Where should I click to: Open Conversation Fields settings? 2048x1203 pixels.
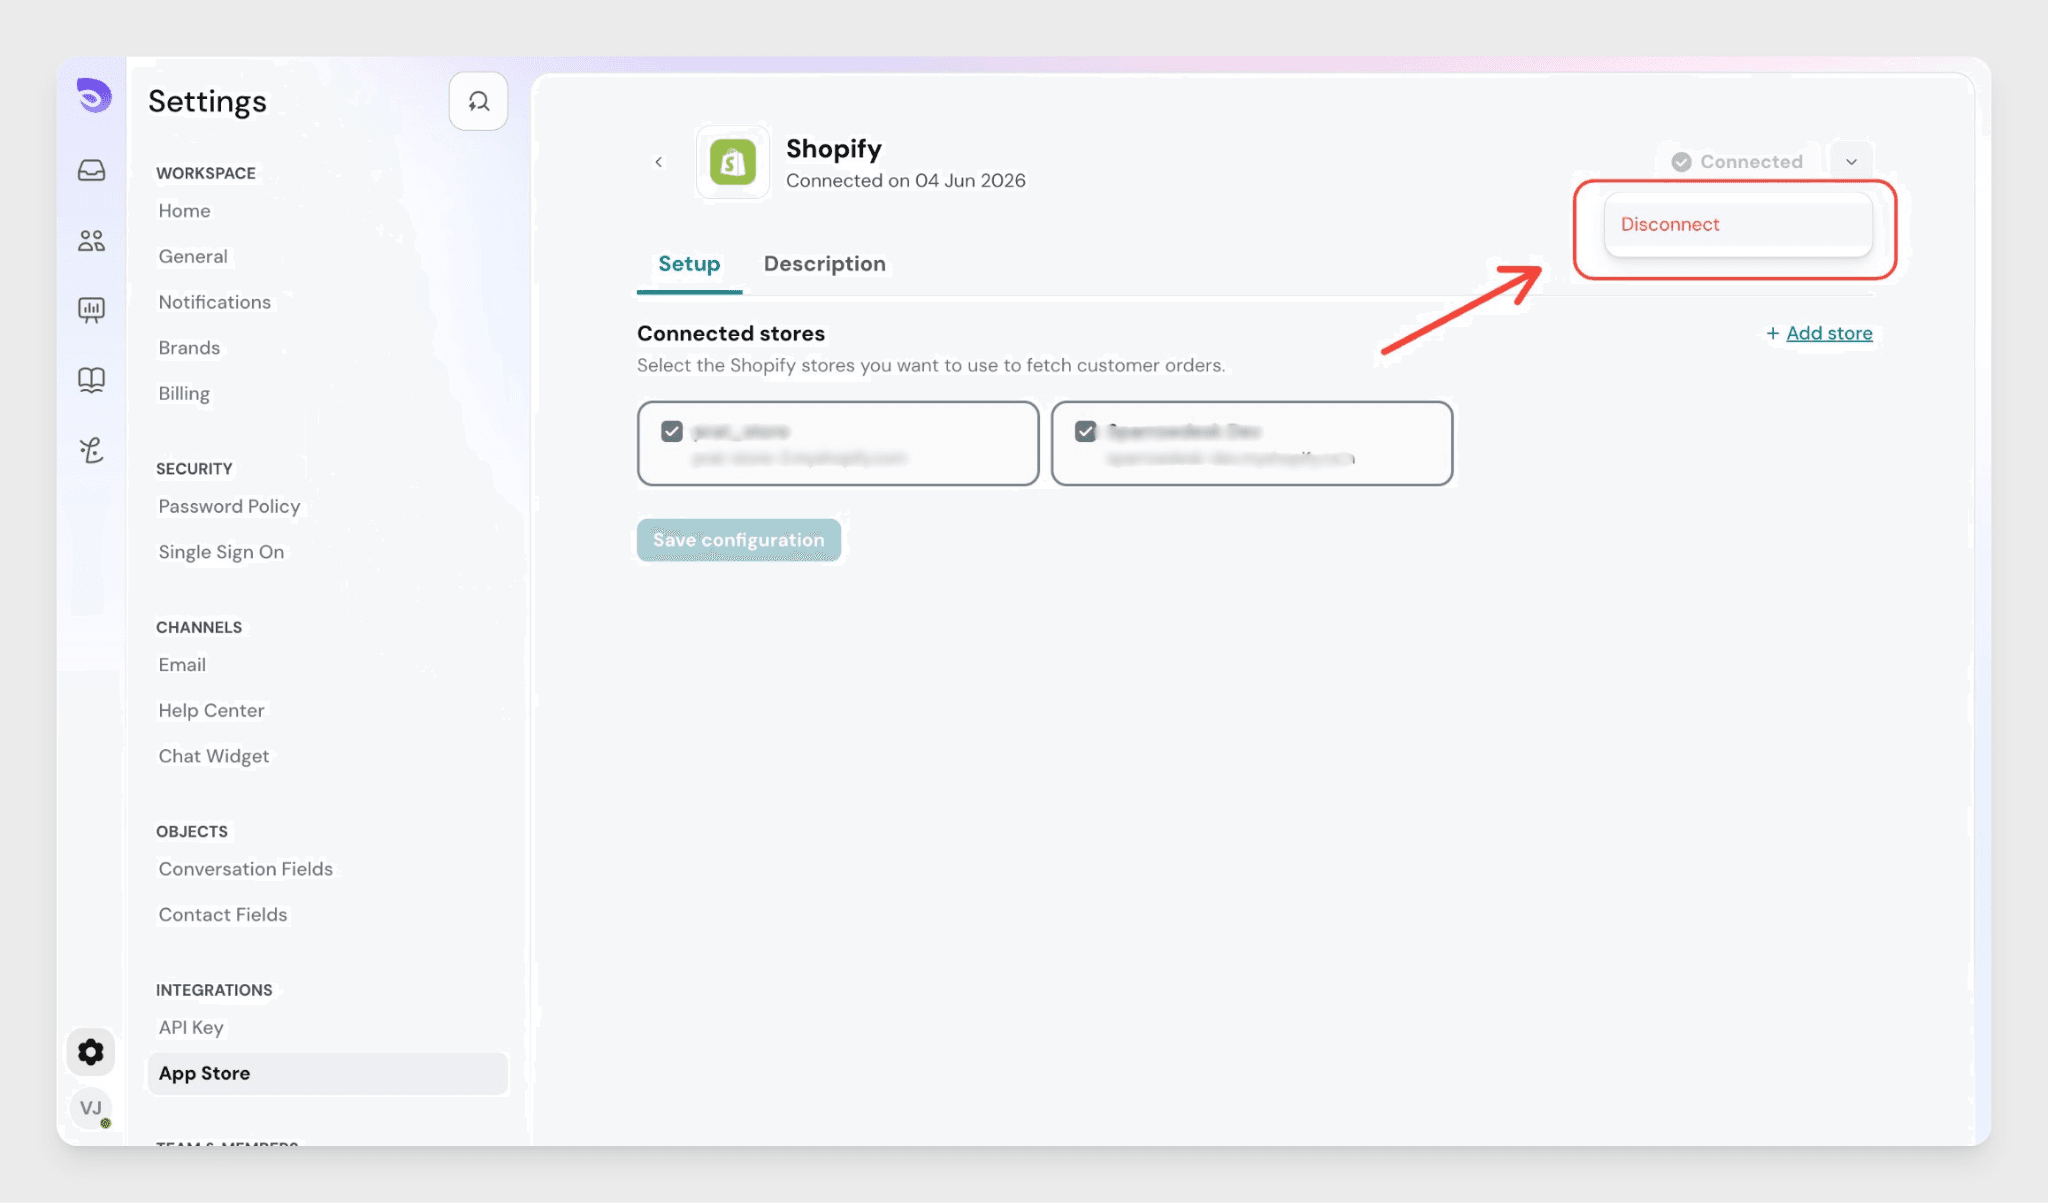245,869
